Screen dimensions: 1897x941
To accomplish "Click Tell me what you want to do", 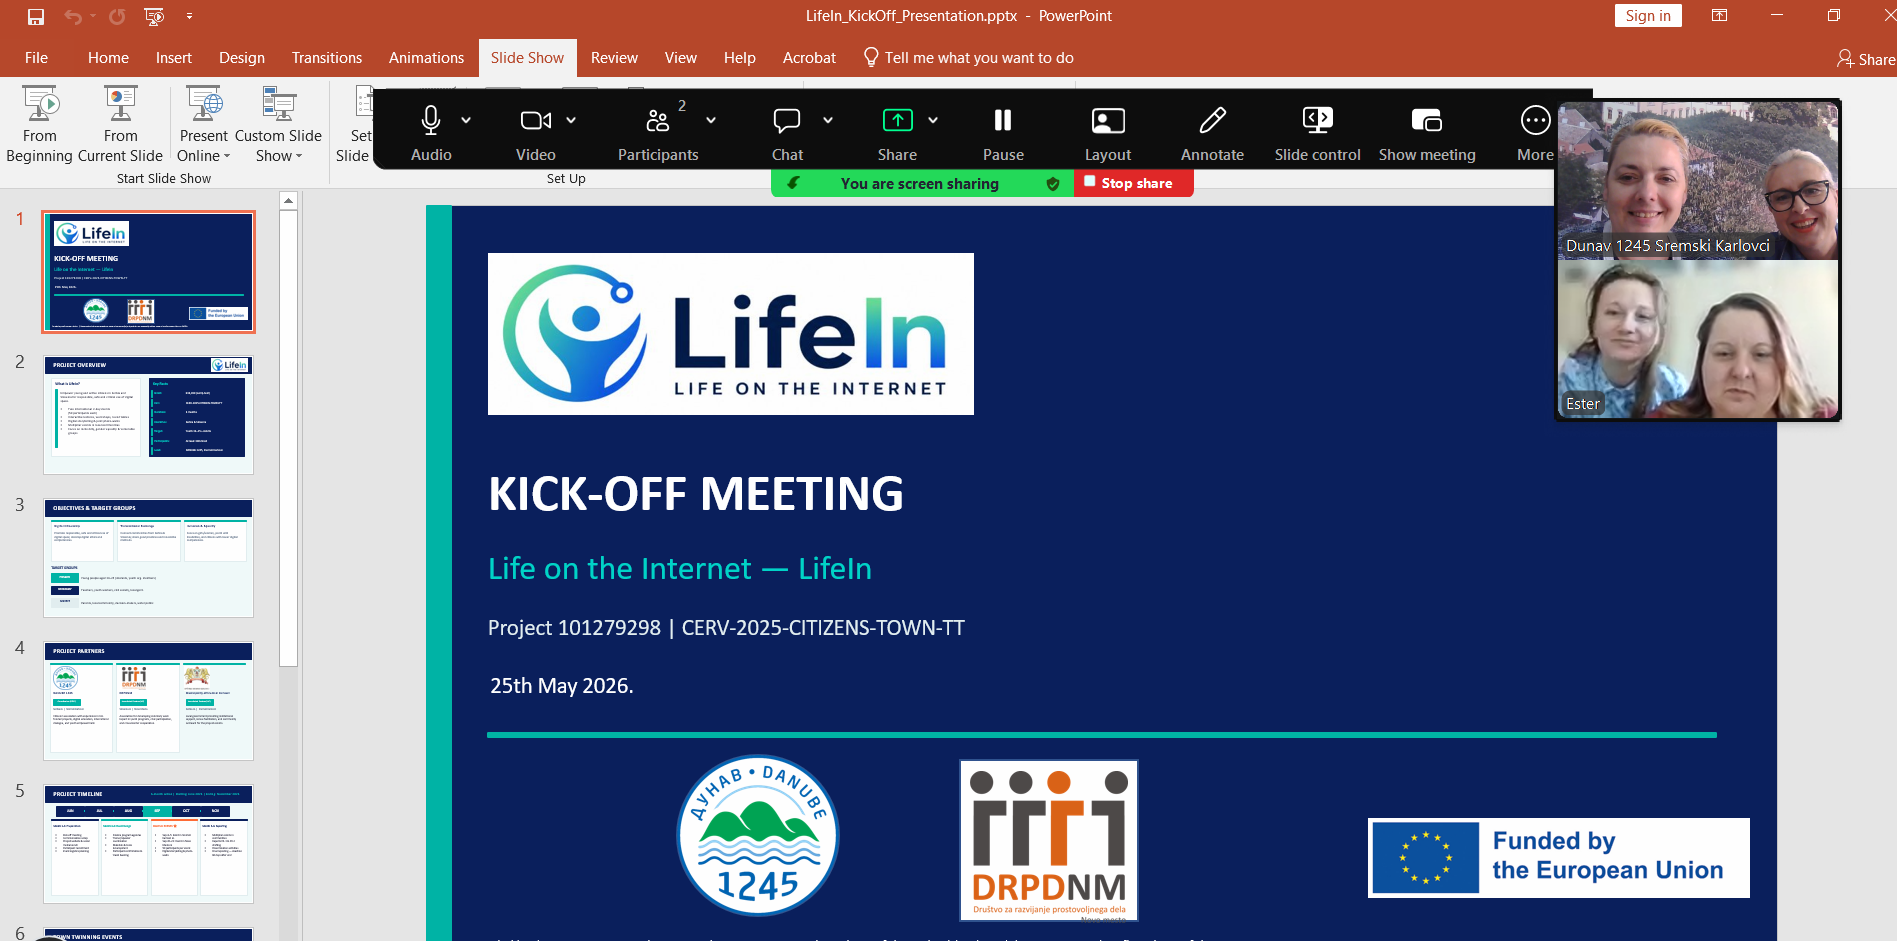I will click(969, 58).
